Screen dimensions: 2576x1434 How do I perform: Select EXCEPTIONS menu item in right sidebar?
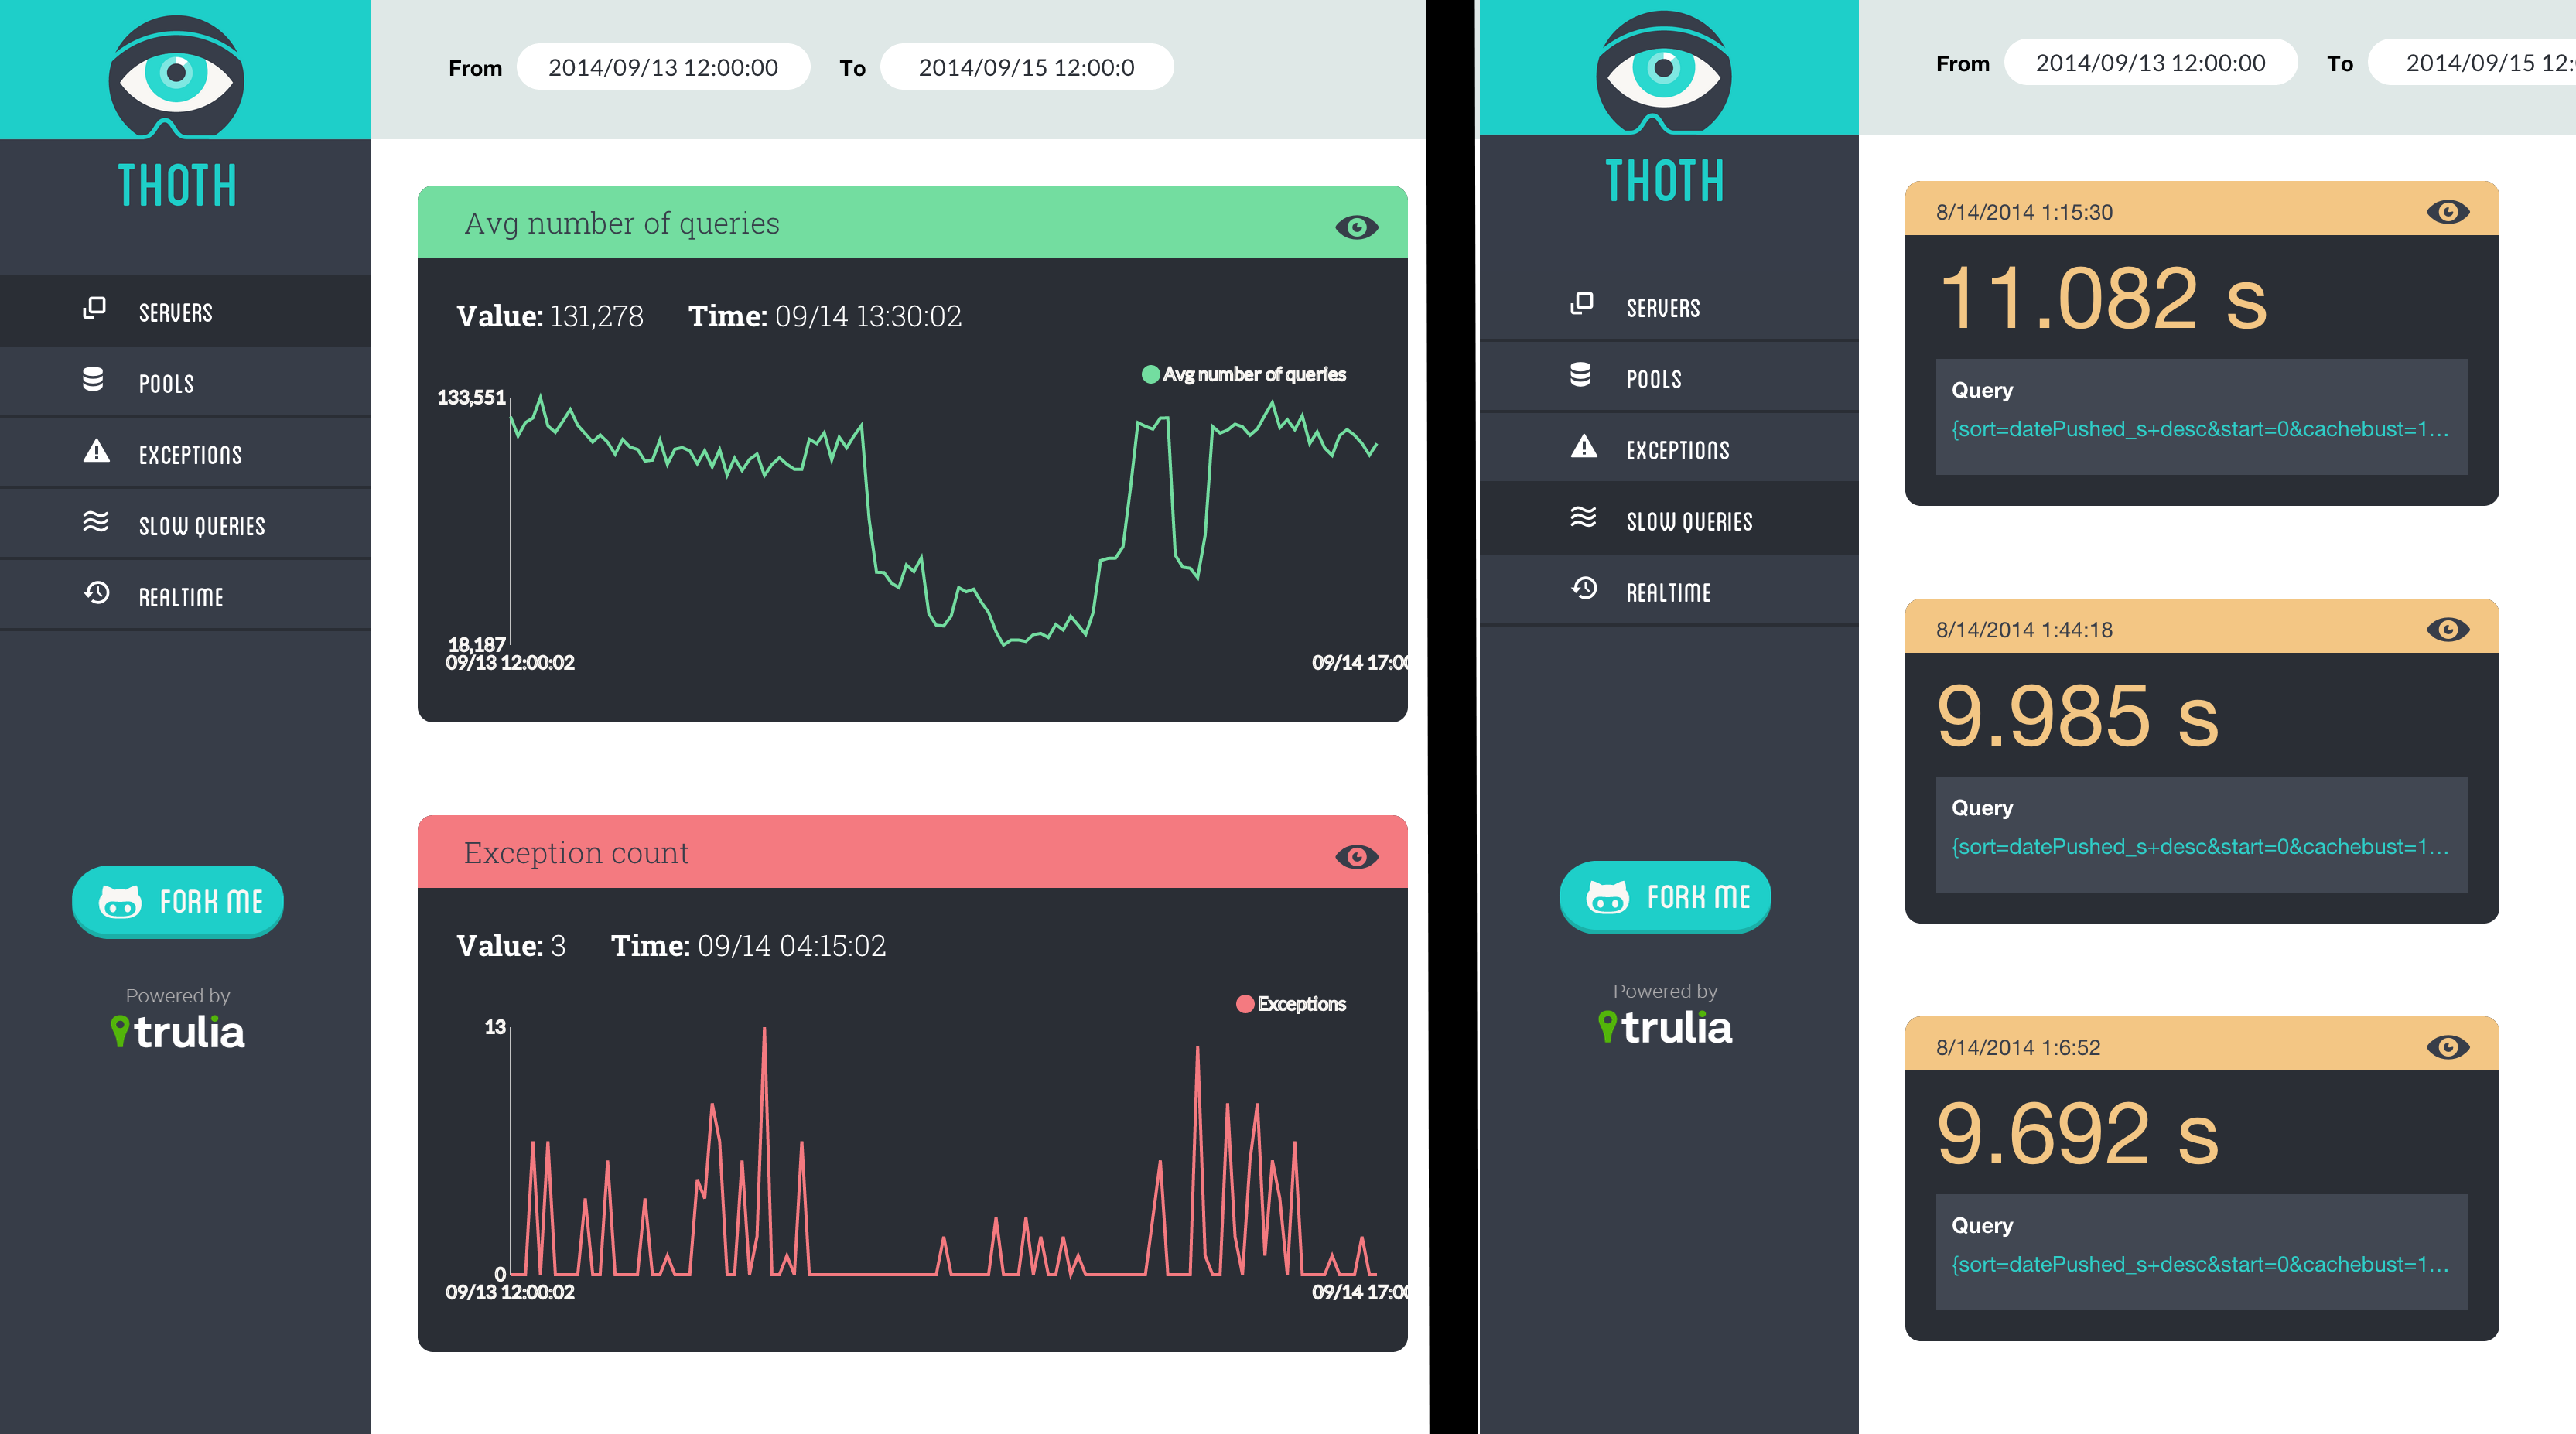pos(1677,450)
